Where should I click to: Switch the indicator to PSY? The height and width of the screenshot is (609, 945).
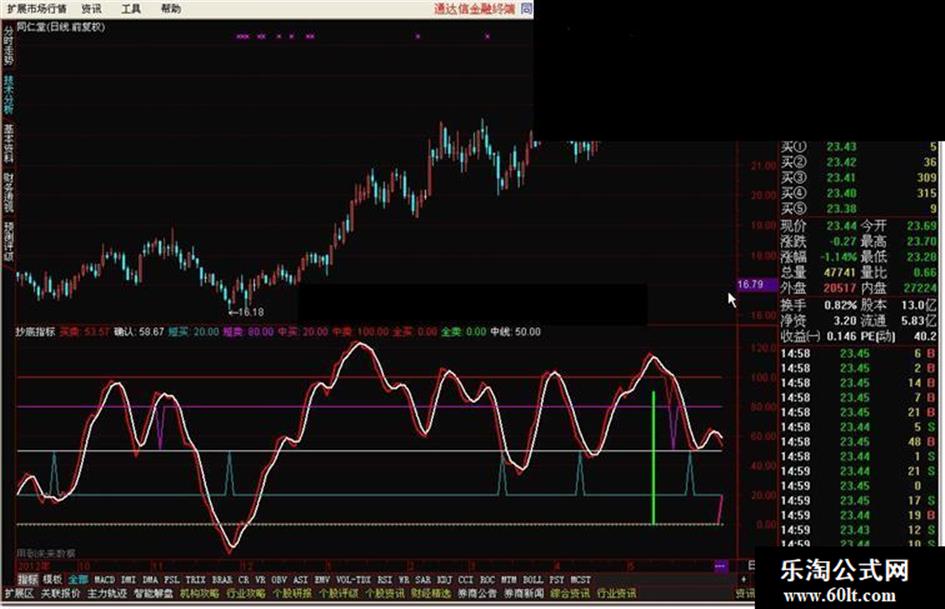point(557,579)
